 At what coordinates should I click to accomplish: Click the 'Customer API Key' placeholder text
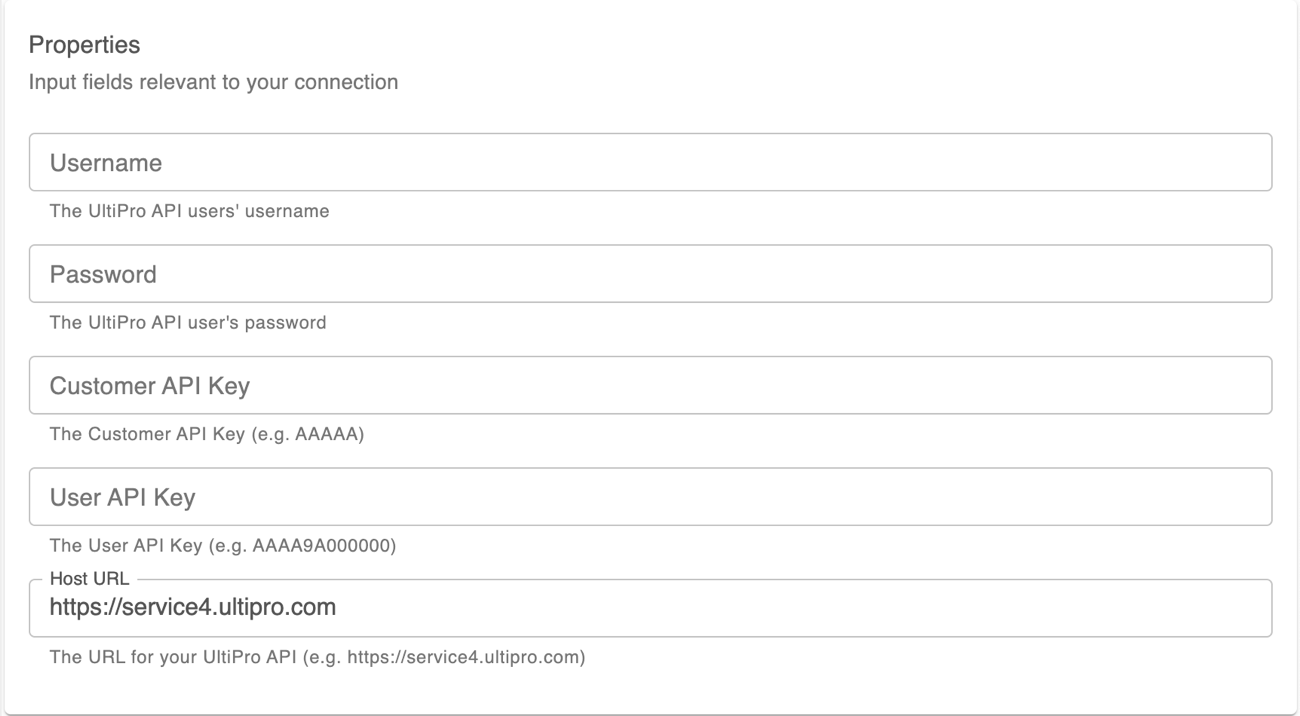coord(149,386)
